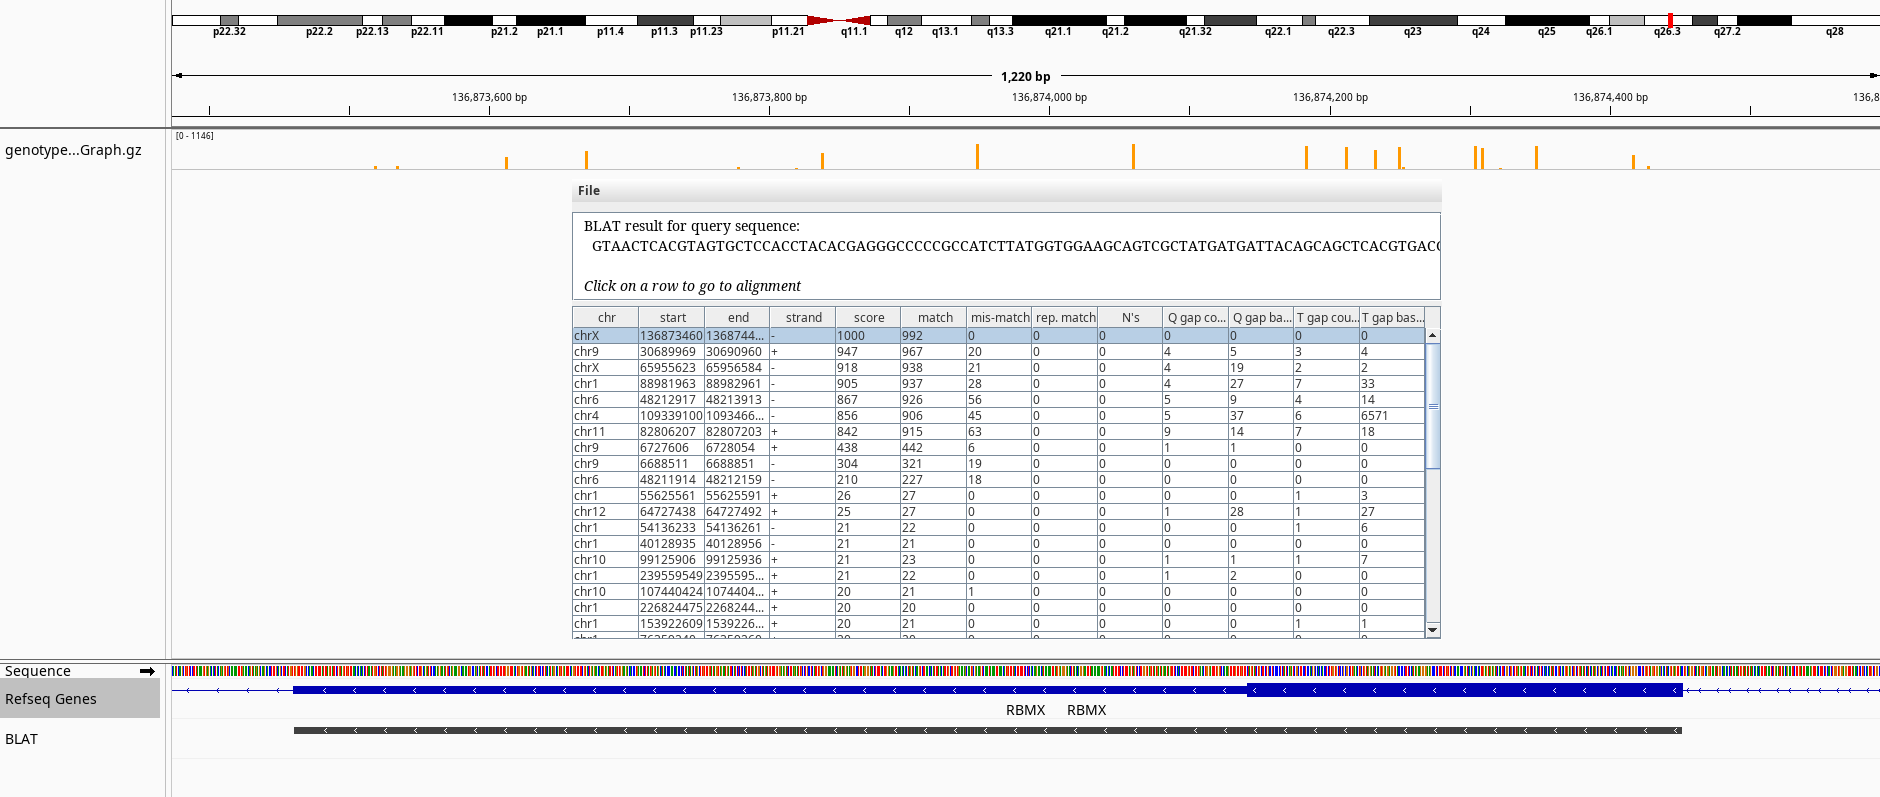Select the Sequence track label
The height and width of the screenshot is (797, 1880).
click(38, 671)
